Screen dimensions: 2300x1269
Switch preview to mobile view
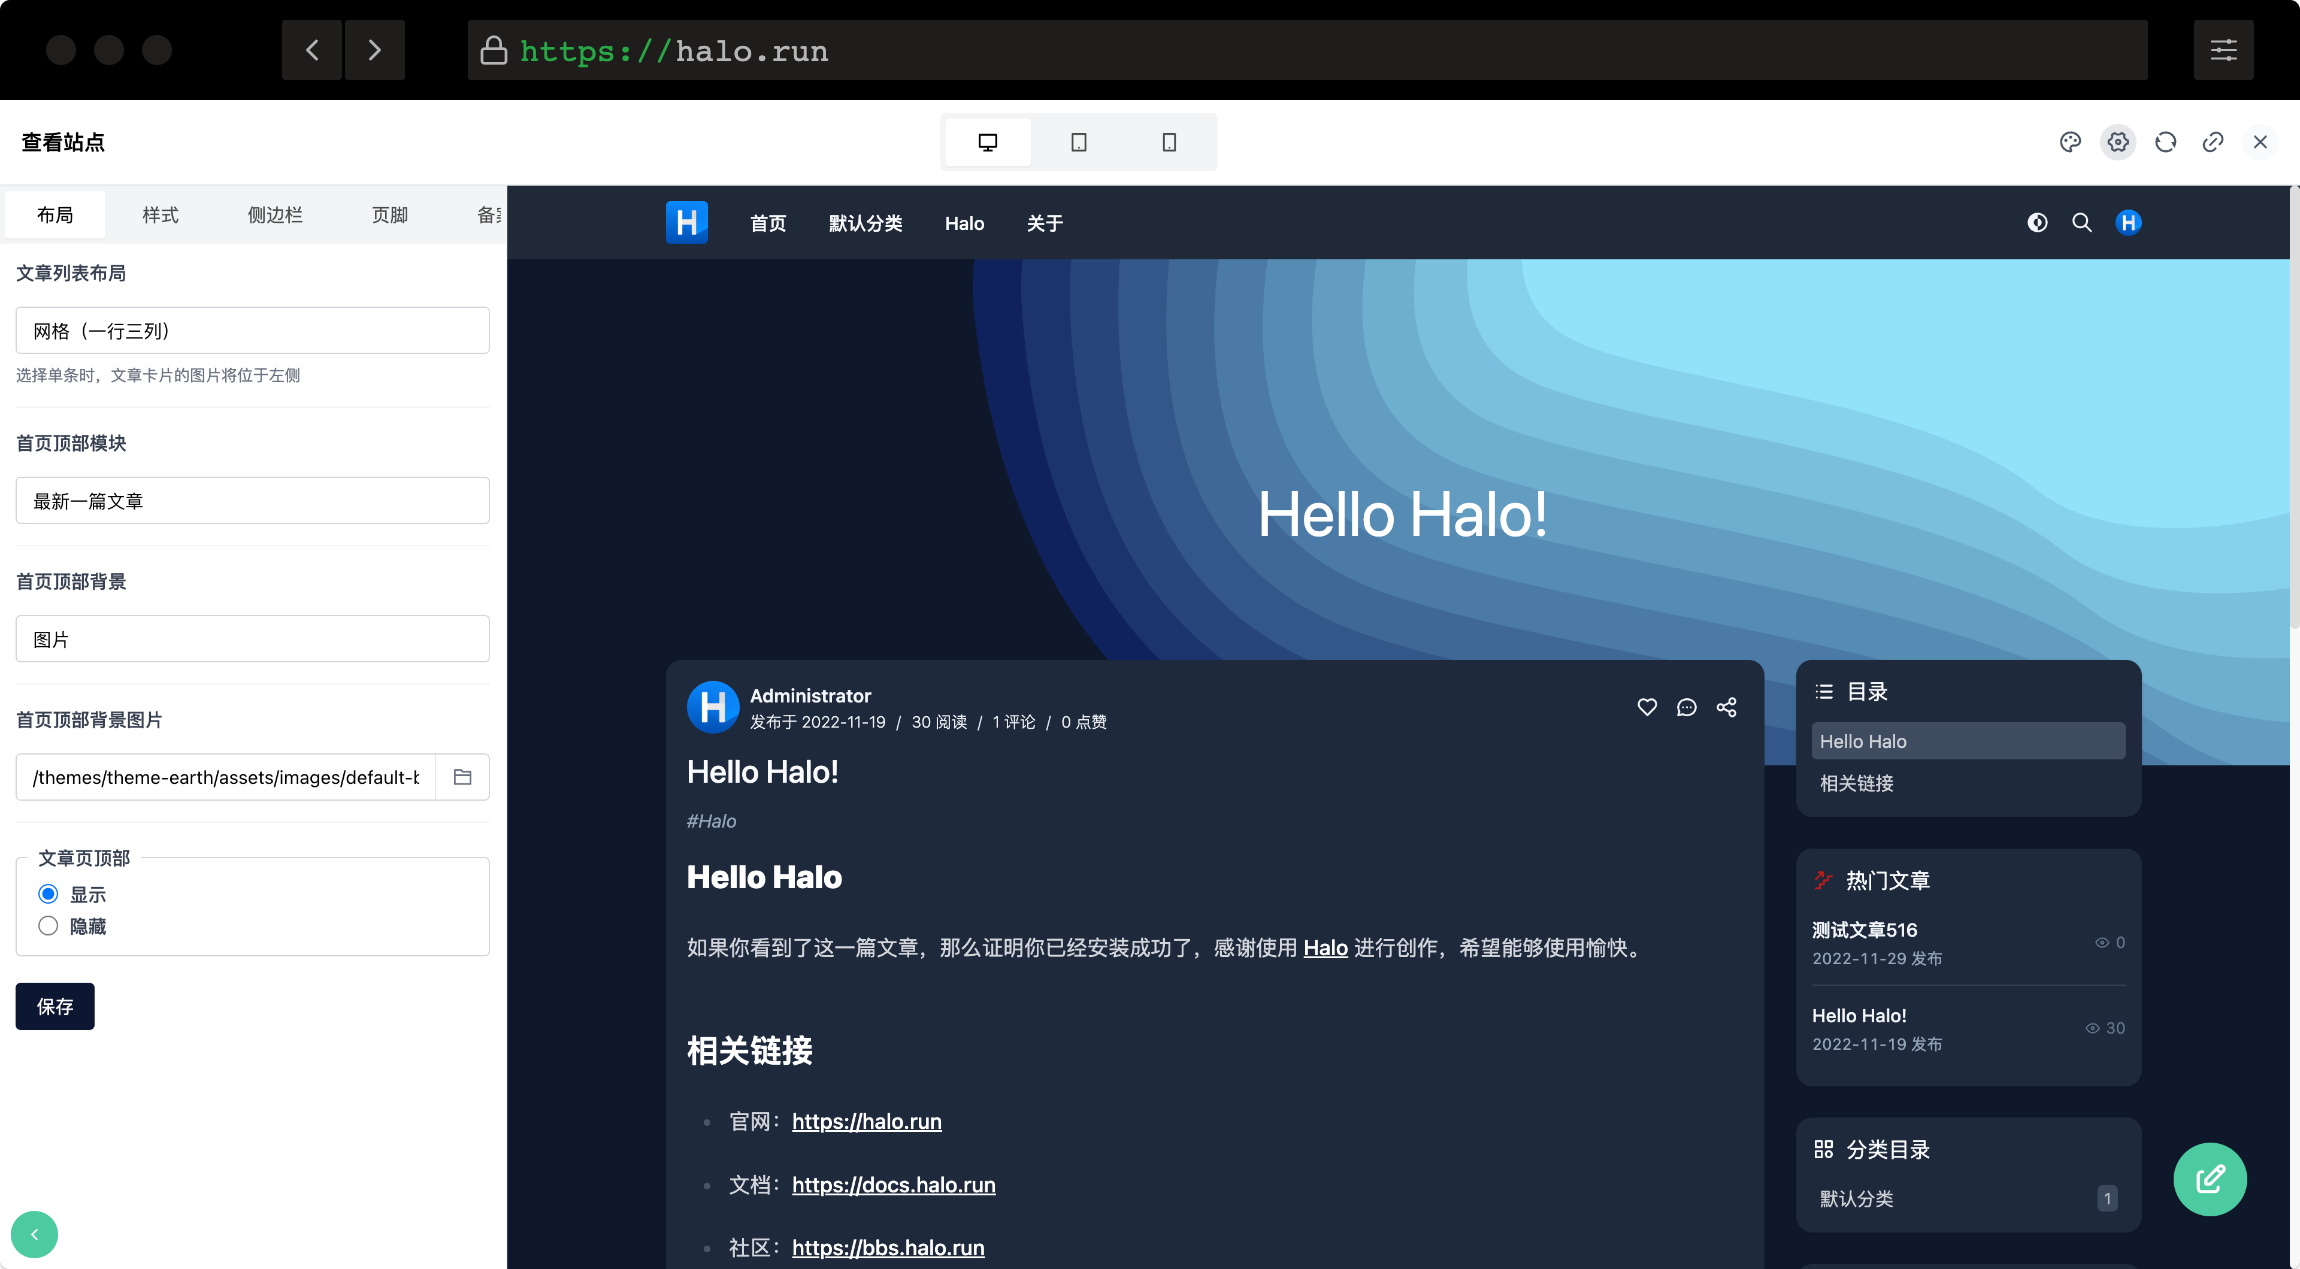[x=1167, y=141]
